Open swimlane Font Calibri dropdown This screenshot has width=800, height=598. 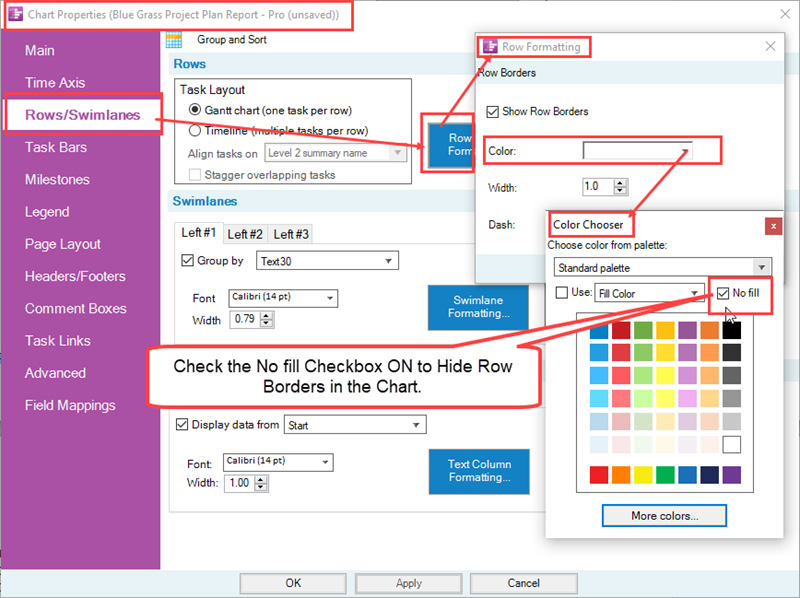pyautogui.click(x=283, y=297)
